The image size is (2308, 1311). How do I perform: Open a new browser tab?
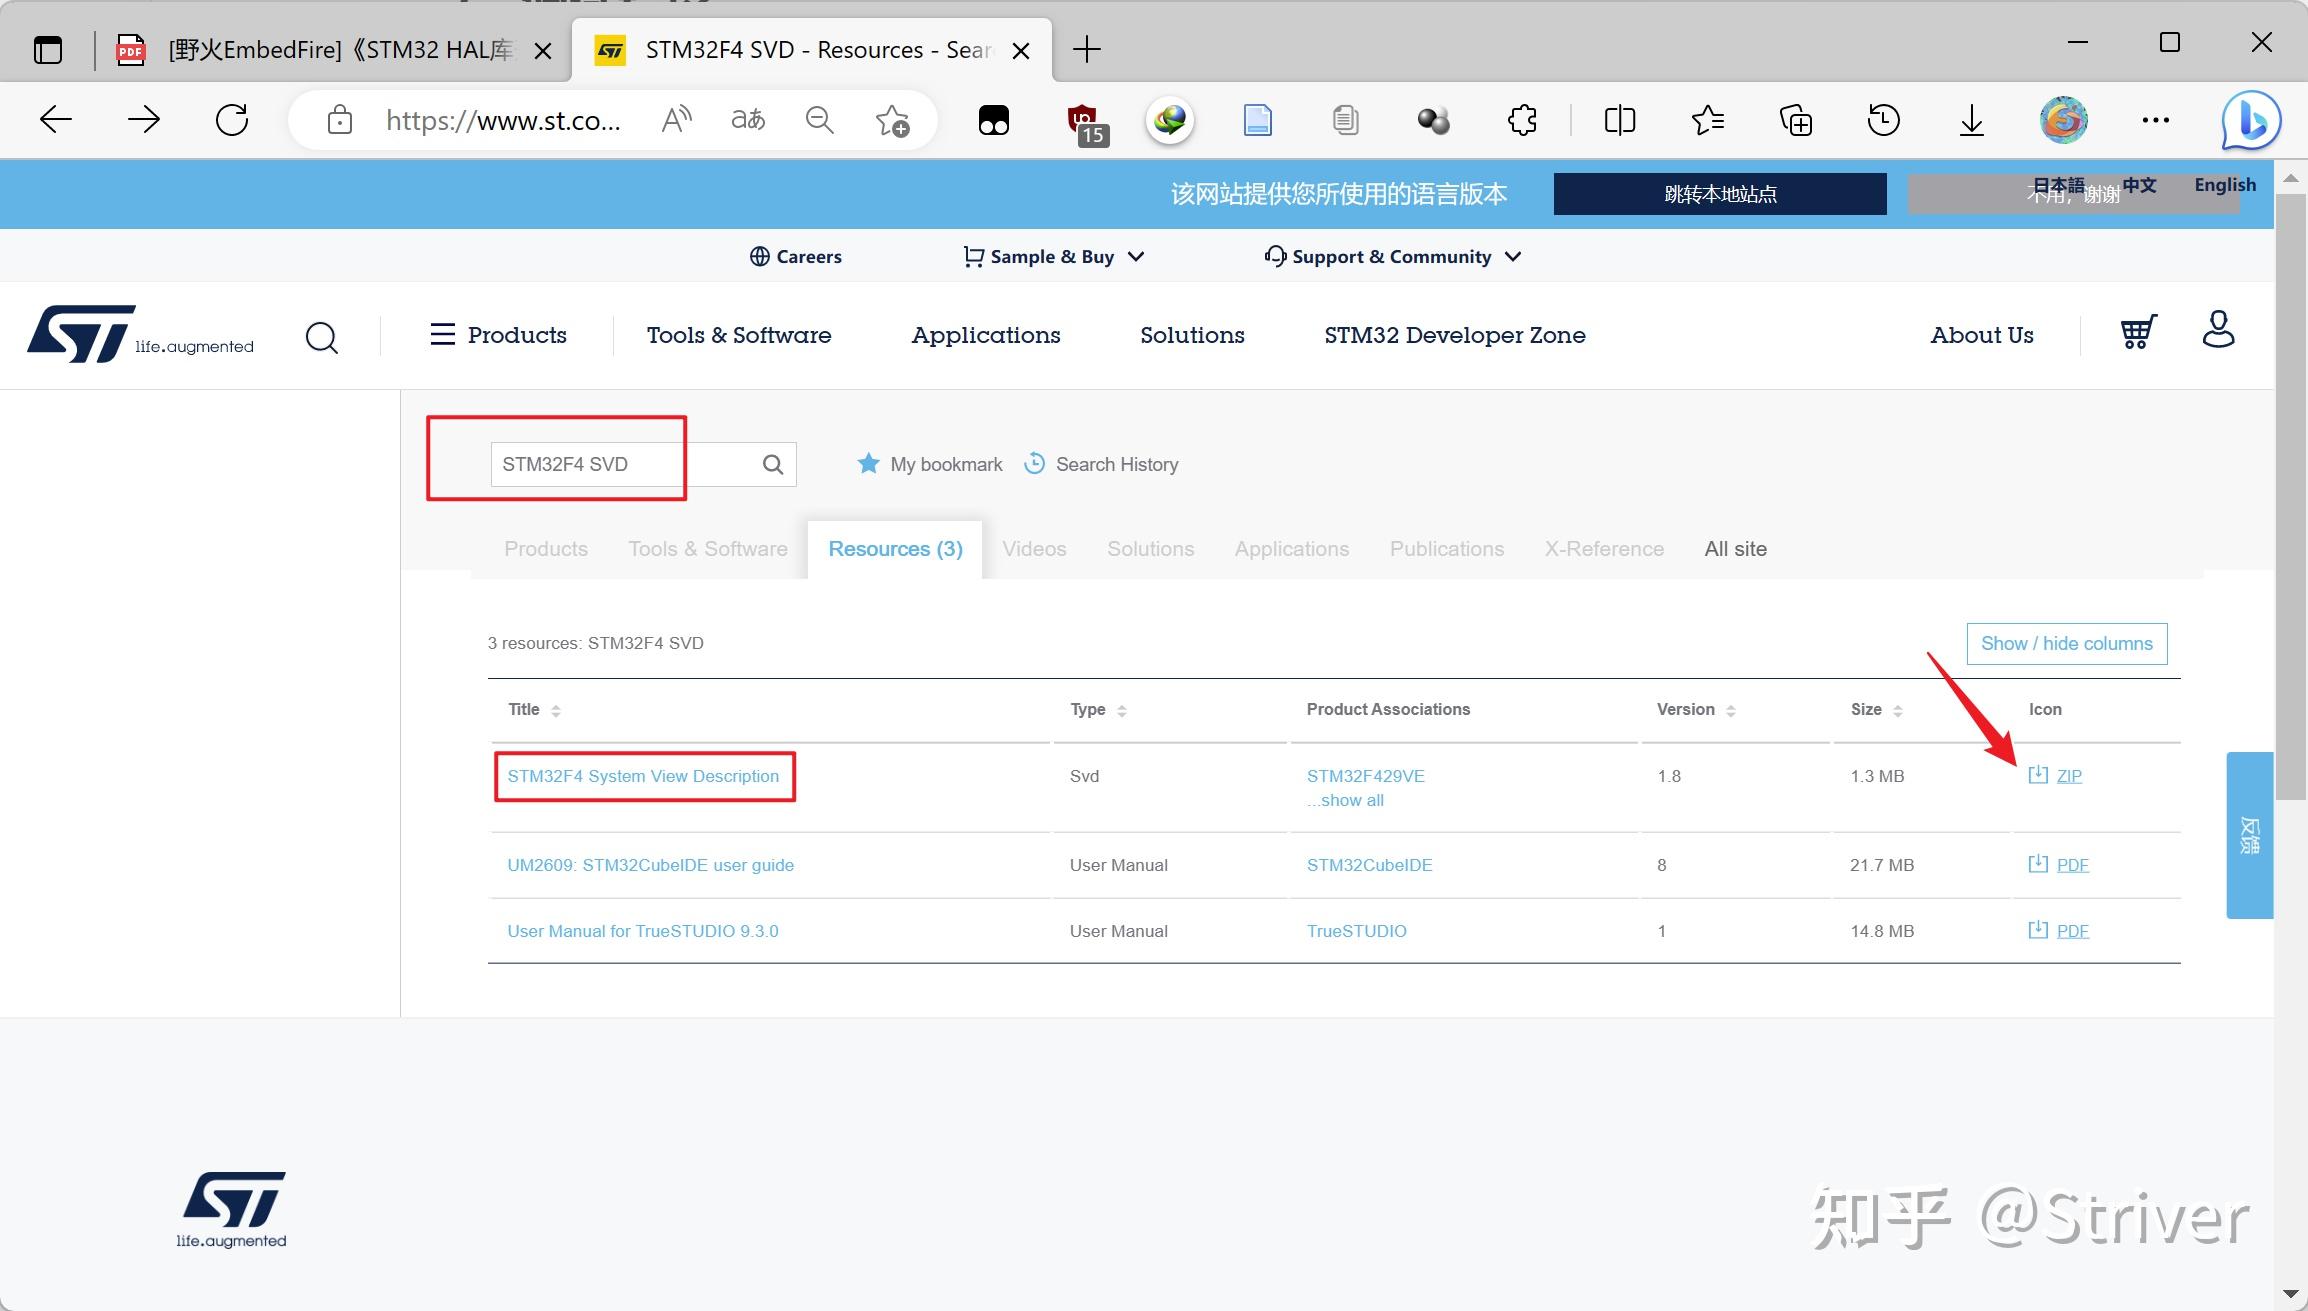click(1086, 49)
